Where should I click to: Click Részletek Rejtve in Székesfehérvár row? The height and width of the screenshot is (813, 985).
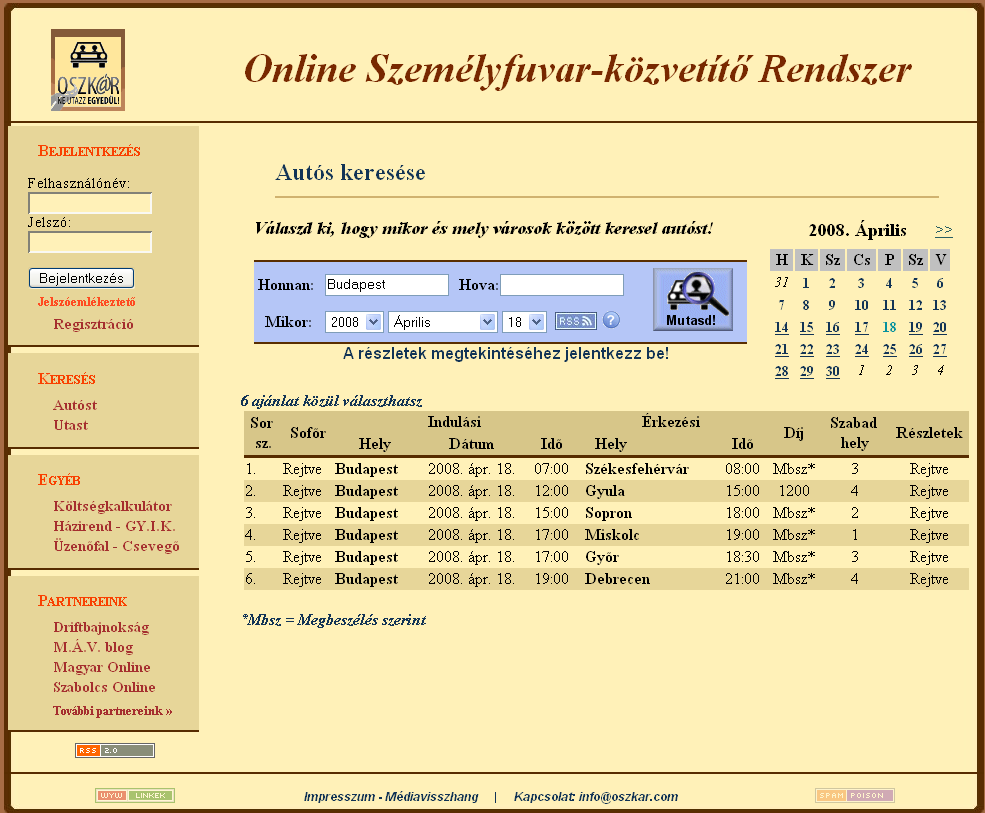tap(929, 469)
